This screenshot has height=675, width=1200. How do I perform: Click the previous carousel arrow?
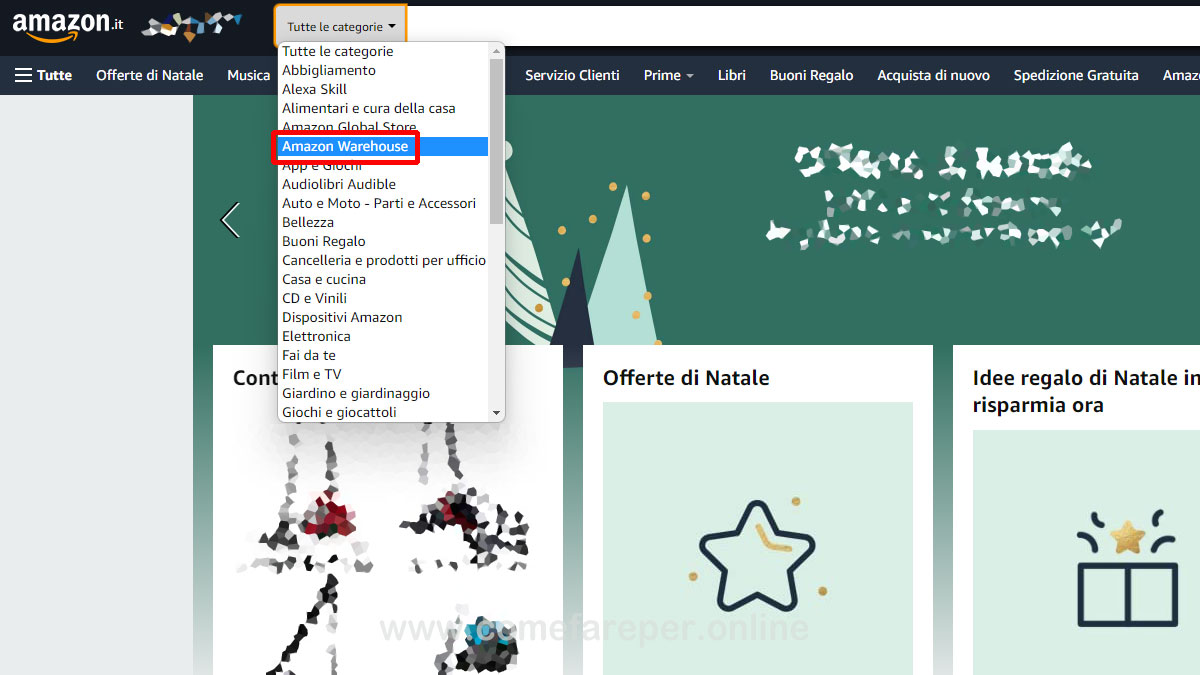tap(230, 220)
